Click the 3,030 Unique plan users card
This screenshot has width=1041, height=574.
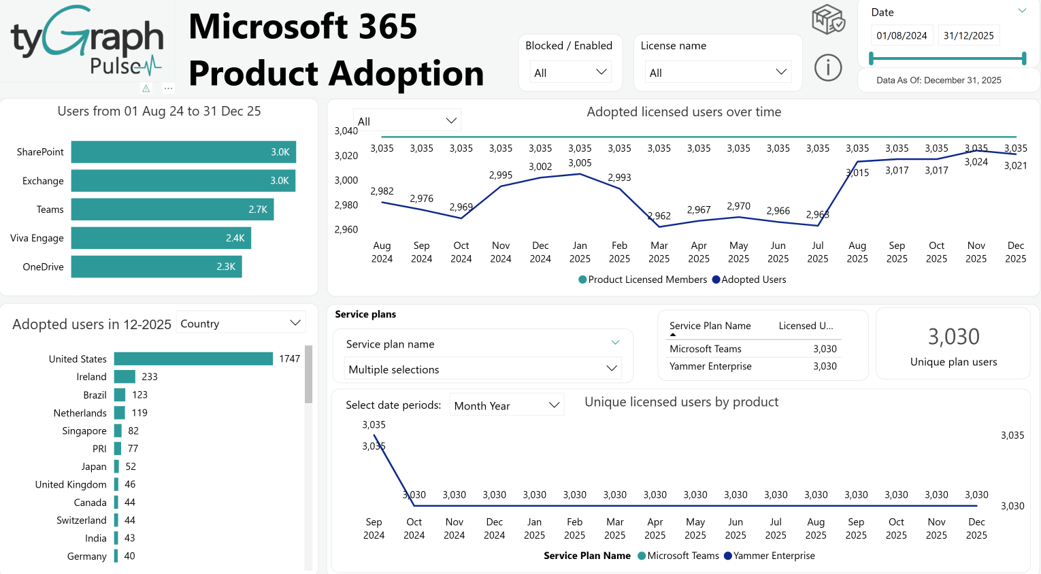pos(953,346)
